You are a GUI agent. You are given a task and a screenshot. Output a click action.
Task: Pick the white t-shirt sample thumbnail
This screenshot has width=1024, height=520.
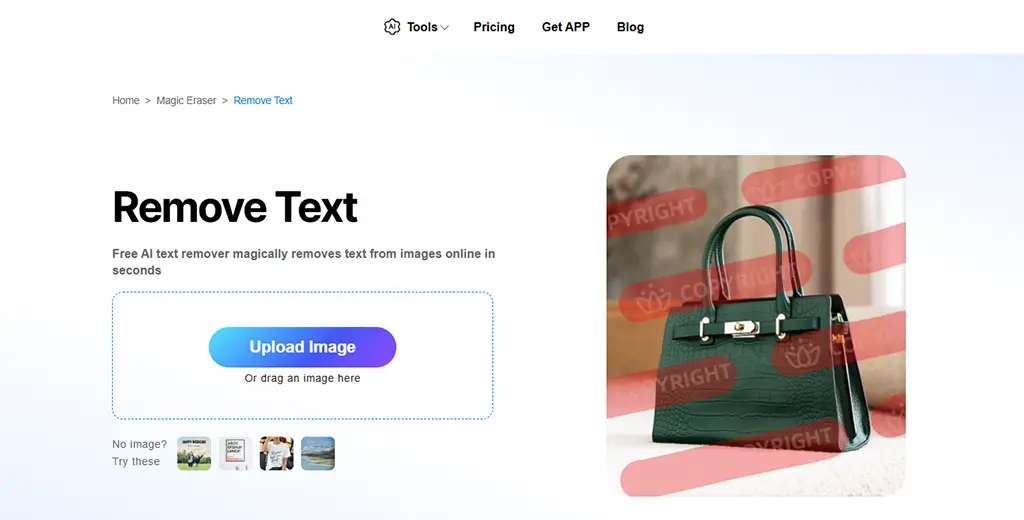[276, 453]
